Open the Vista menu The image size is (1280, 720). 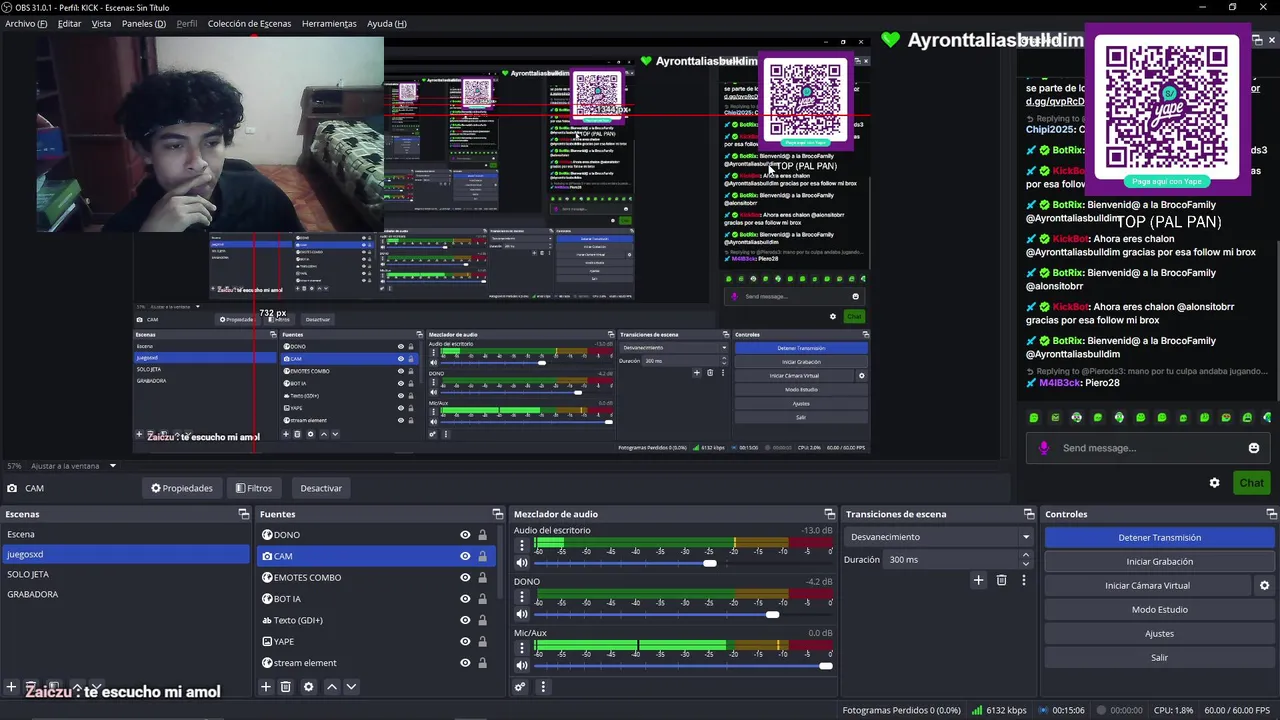[101, 23]
